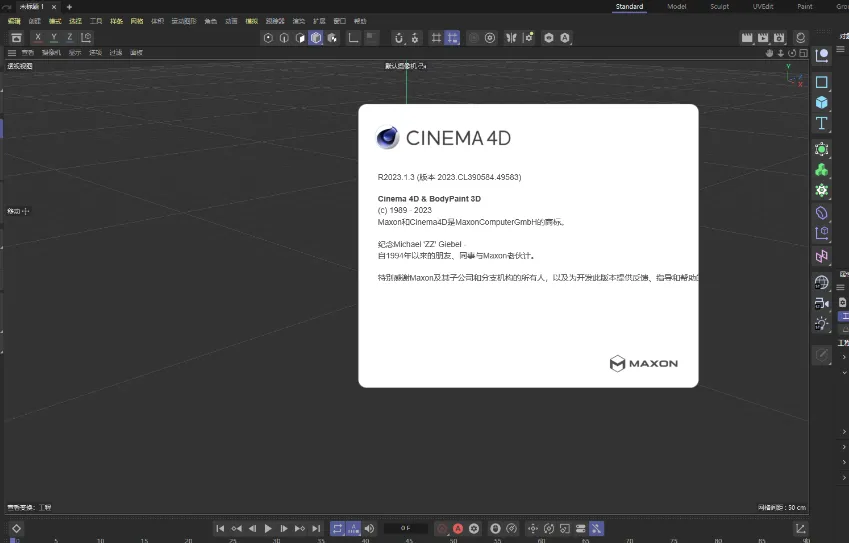Image resolution: width=849 pixels, height=543 pixels.
Task: Go to the end of animation
Action: tap(316, 528)
